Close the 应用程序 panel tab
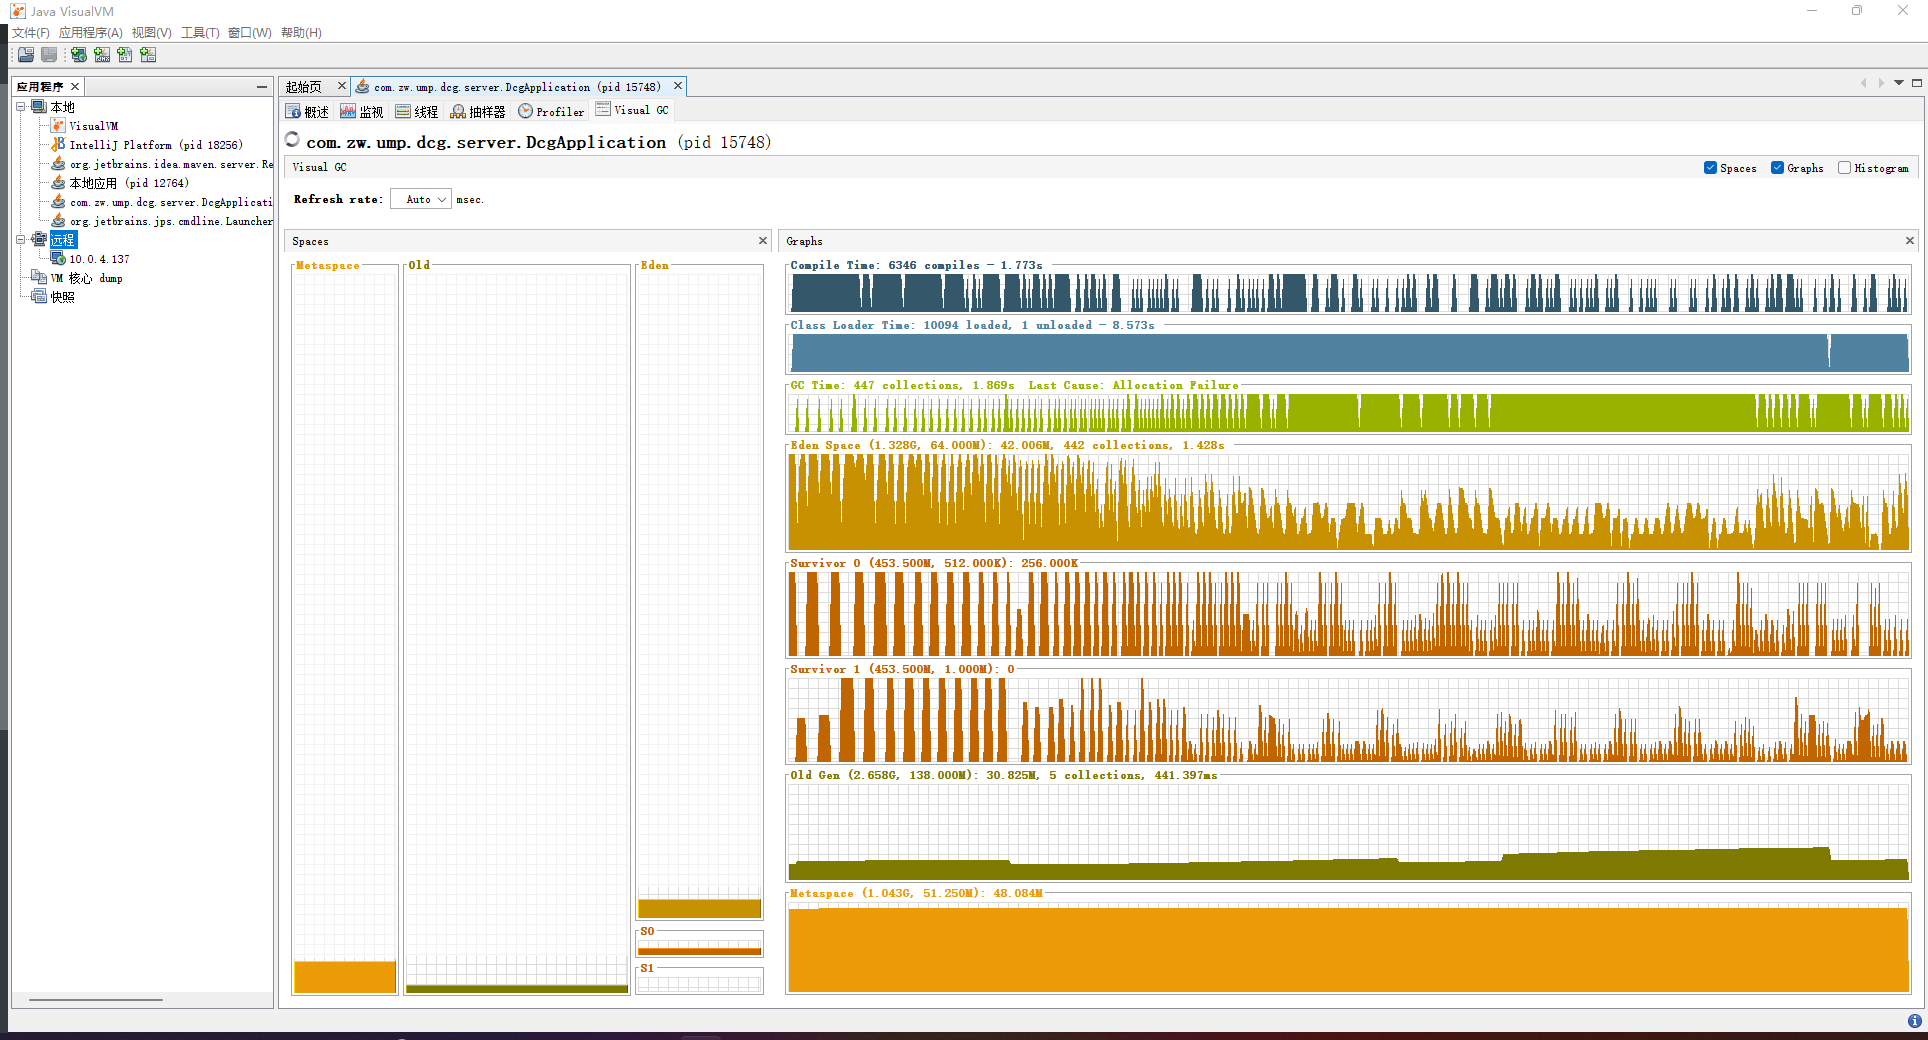The height and width of the screenshot is (1040, 1928). [75, 87]
